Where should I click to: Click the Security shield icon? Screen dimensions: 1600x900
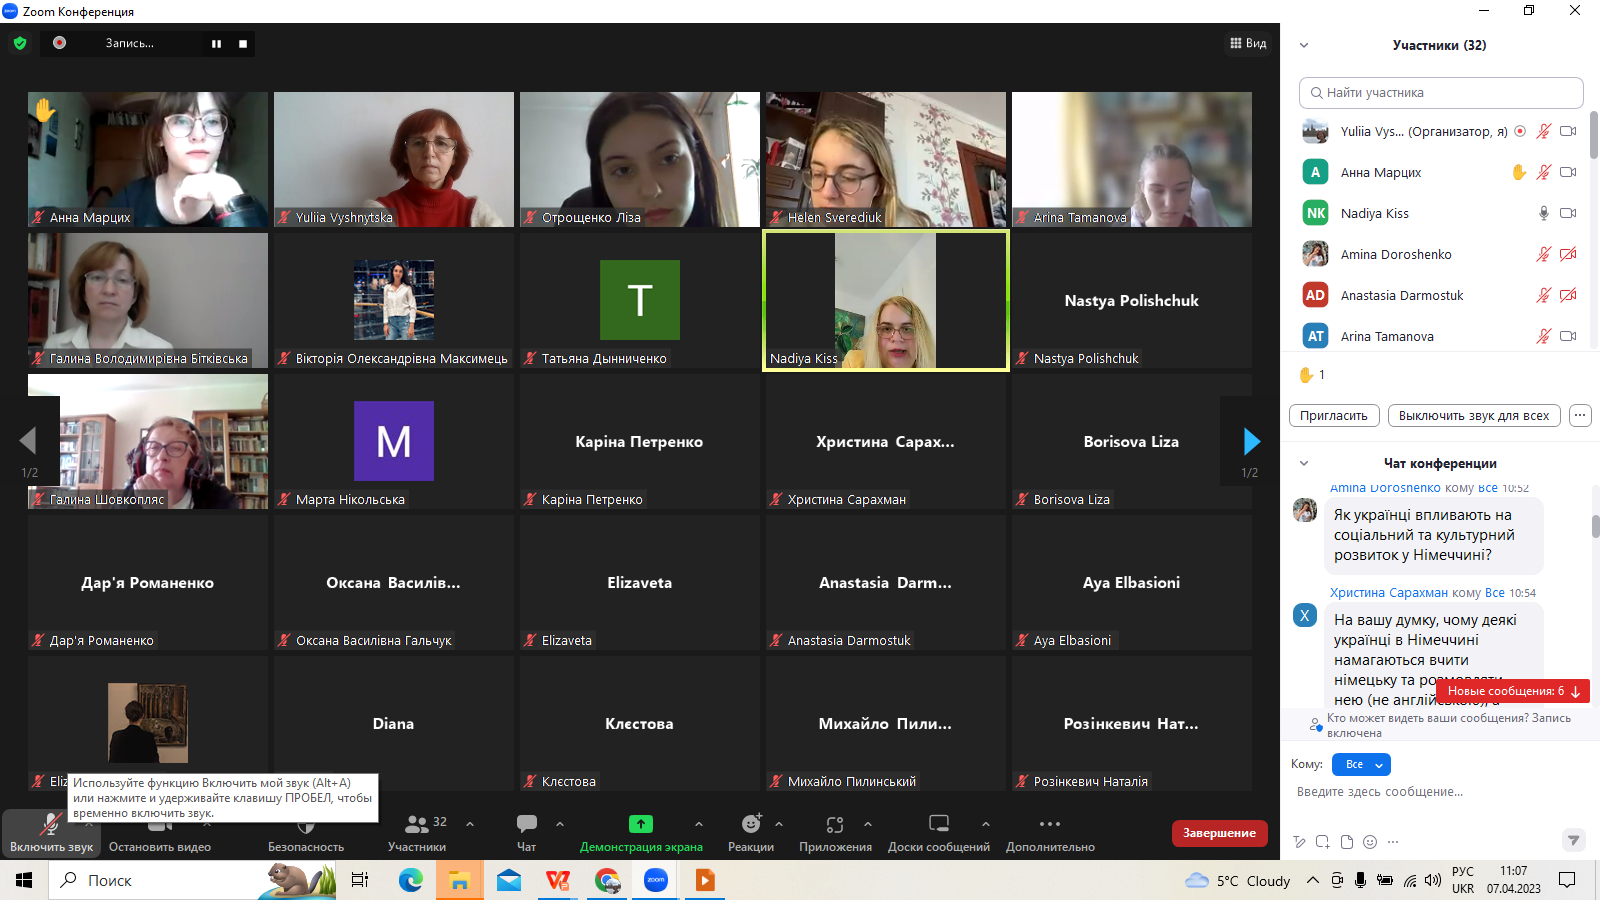click(306, 826)
